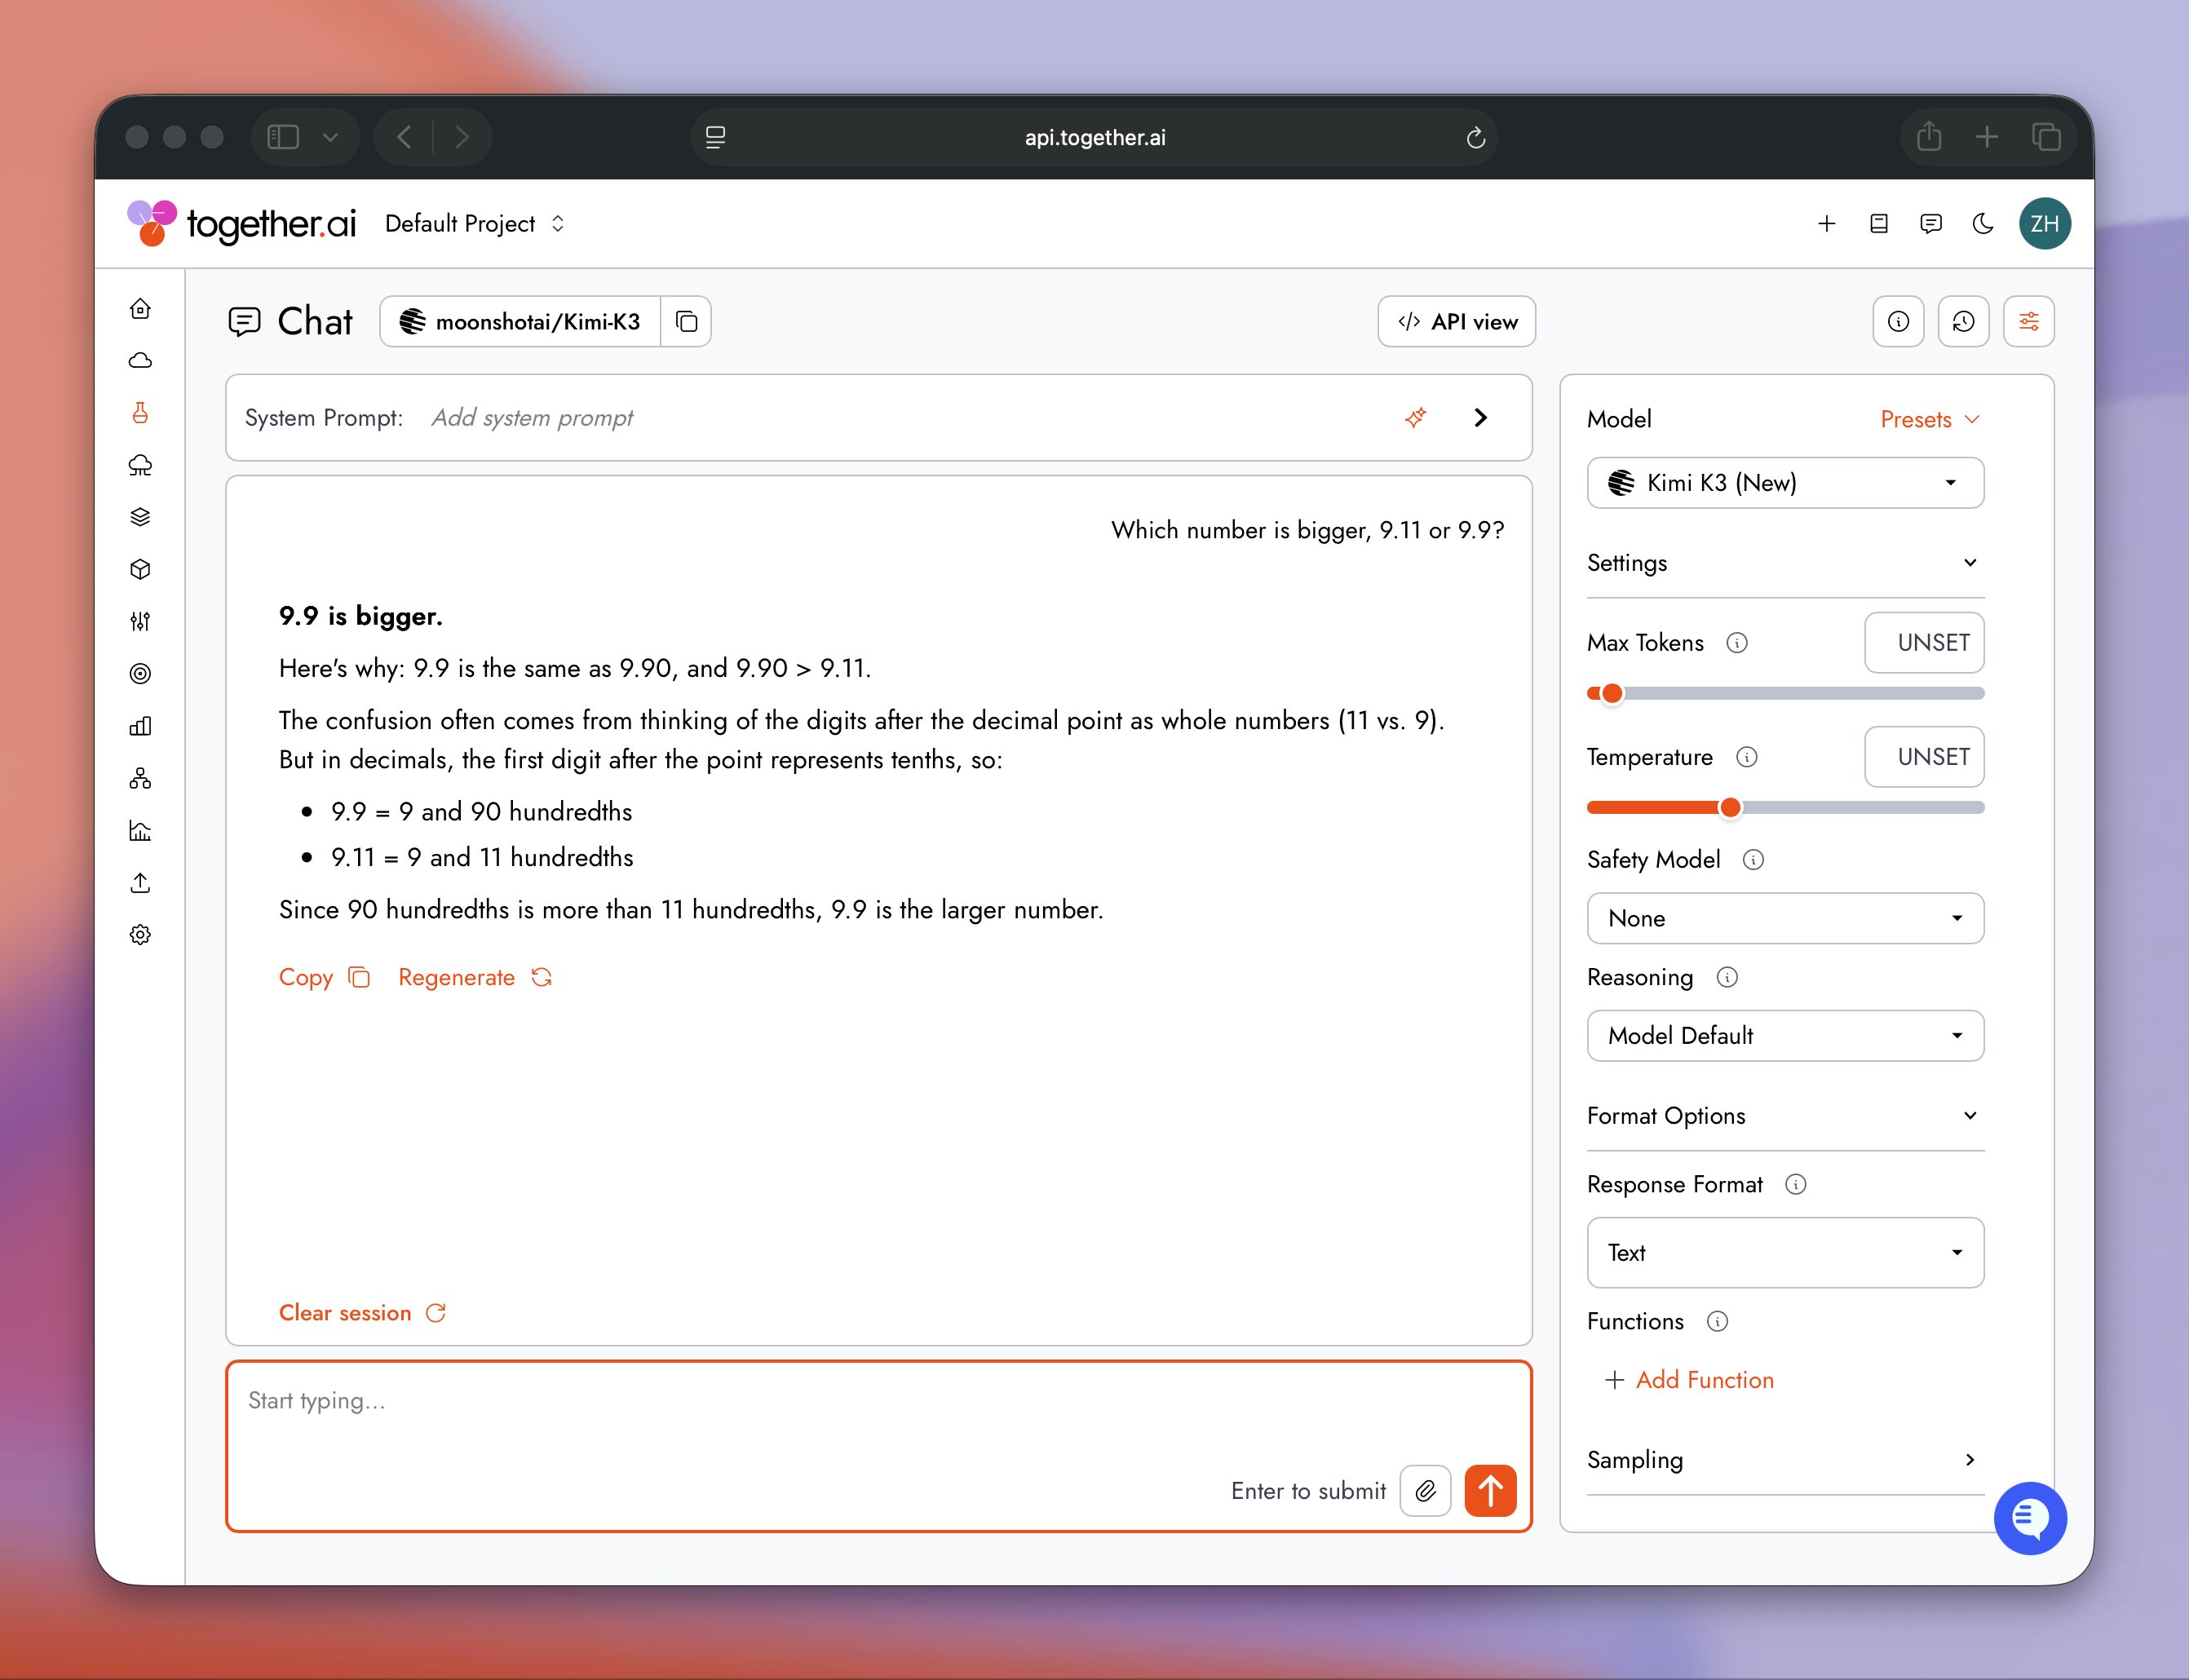Open the Reasoning Model Default dropdown

point(1785,1035)
